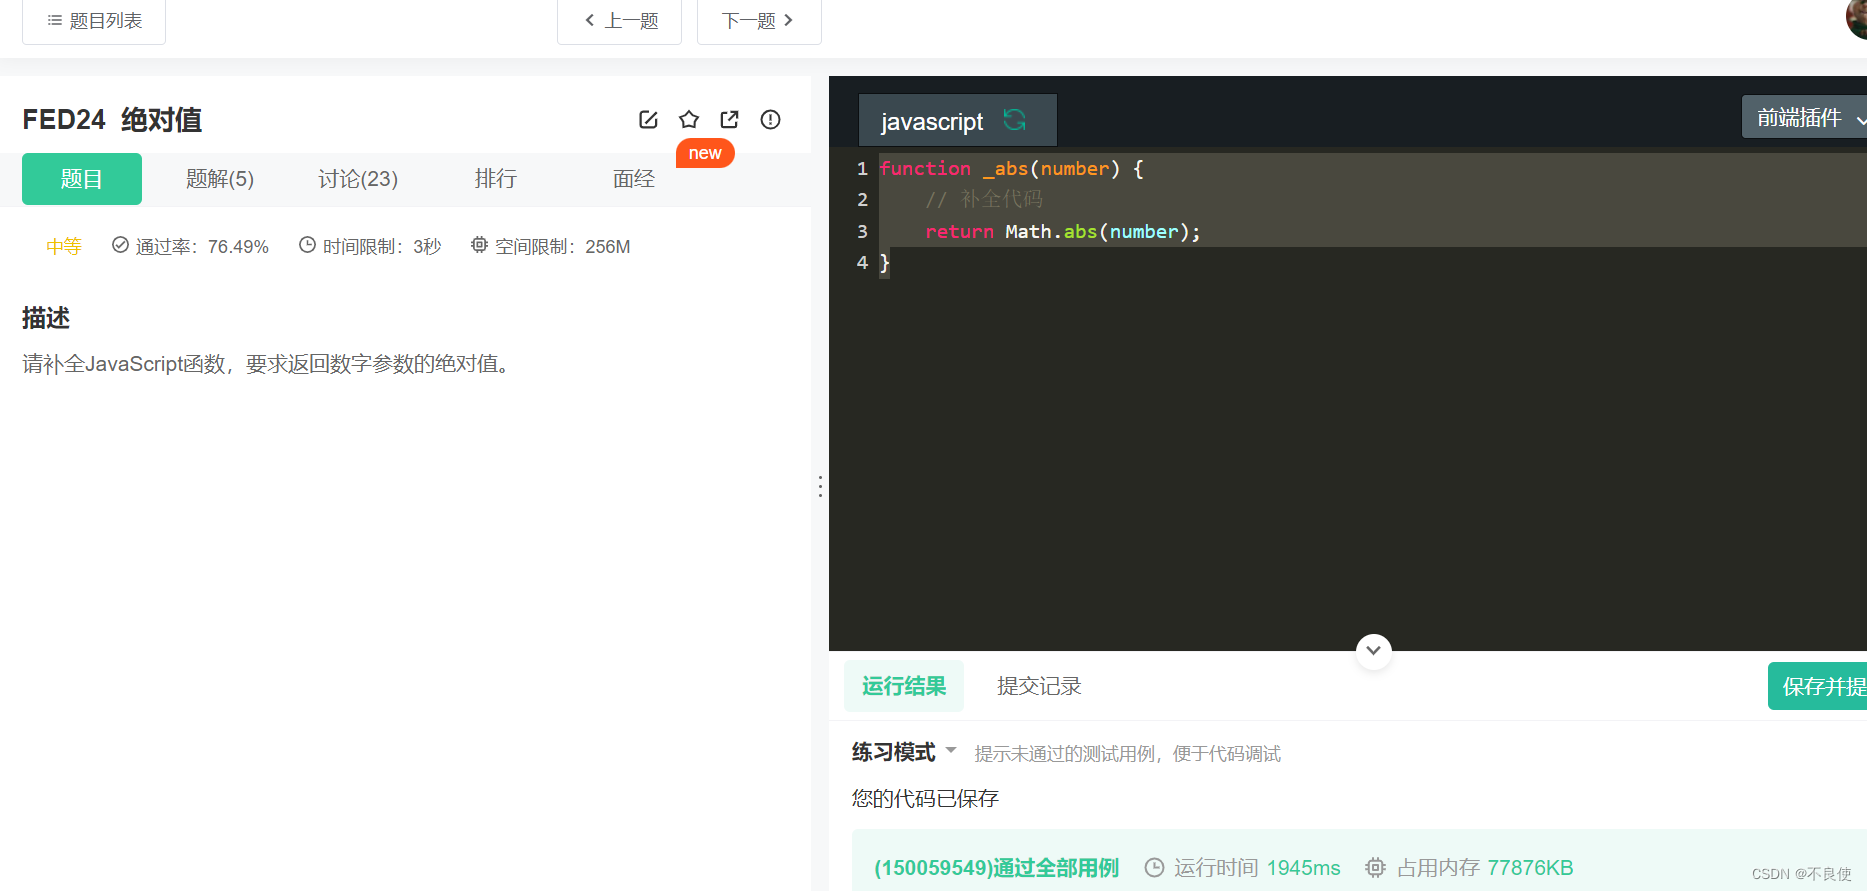Click the 中等 difficulty label
This screenshot has width=1867, height=891.
click(x=64, y=247)
